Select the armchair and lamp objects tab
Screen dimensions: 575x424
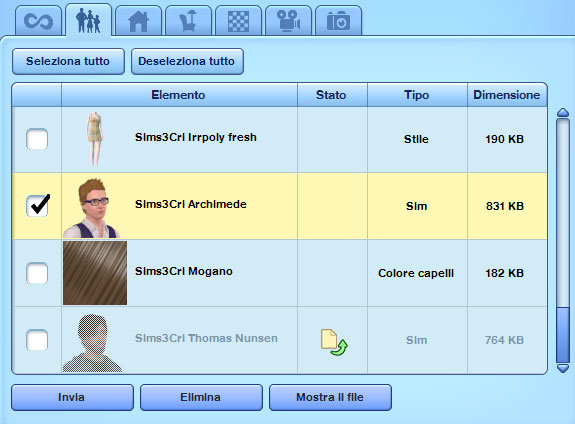[188, 21]
